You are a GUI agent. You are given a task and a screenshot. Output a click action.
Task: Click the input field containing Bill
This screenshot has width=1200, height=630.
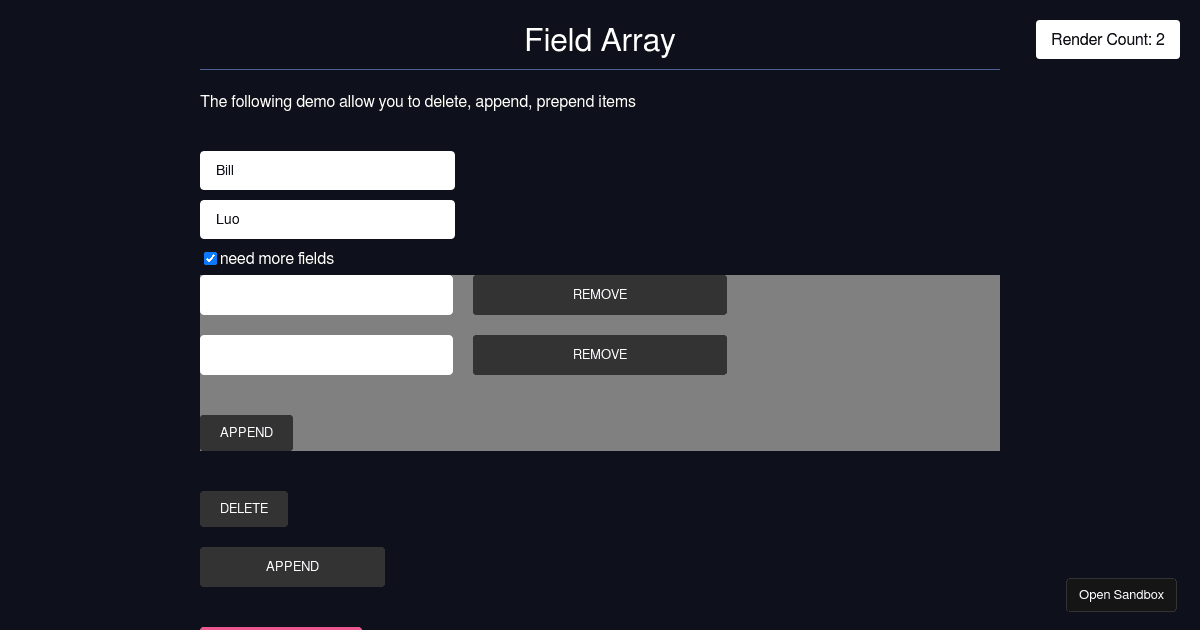[x=327, y=170]
